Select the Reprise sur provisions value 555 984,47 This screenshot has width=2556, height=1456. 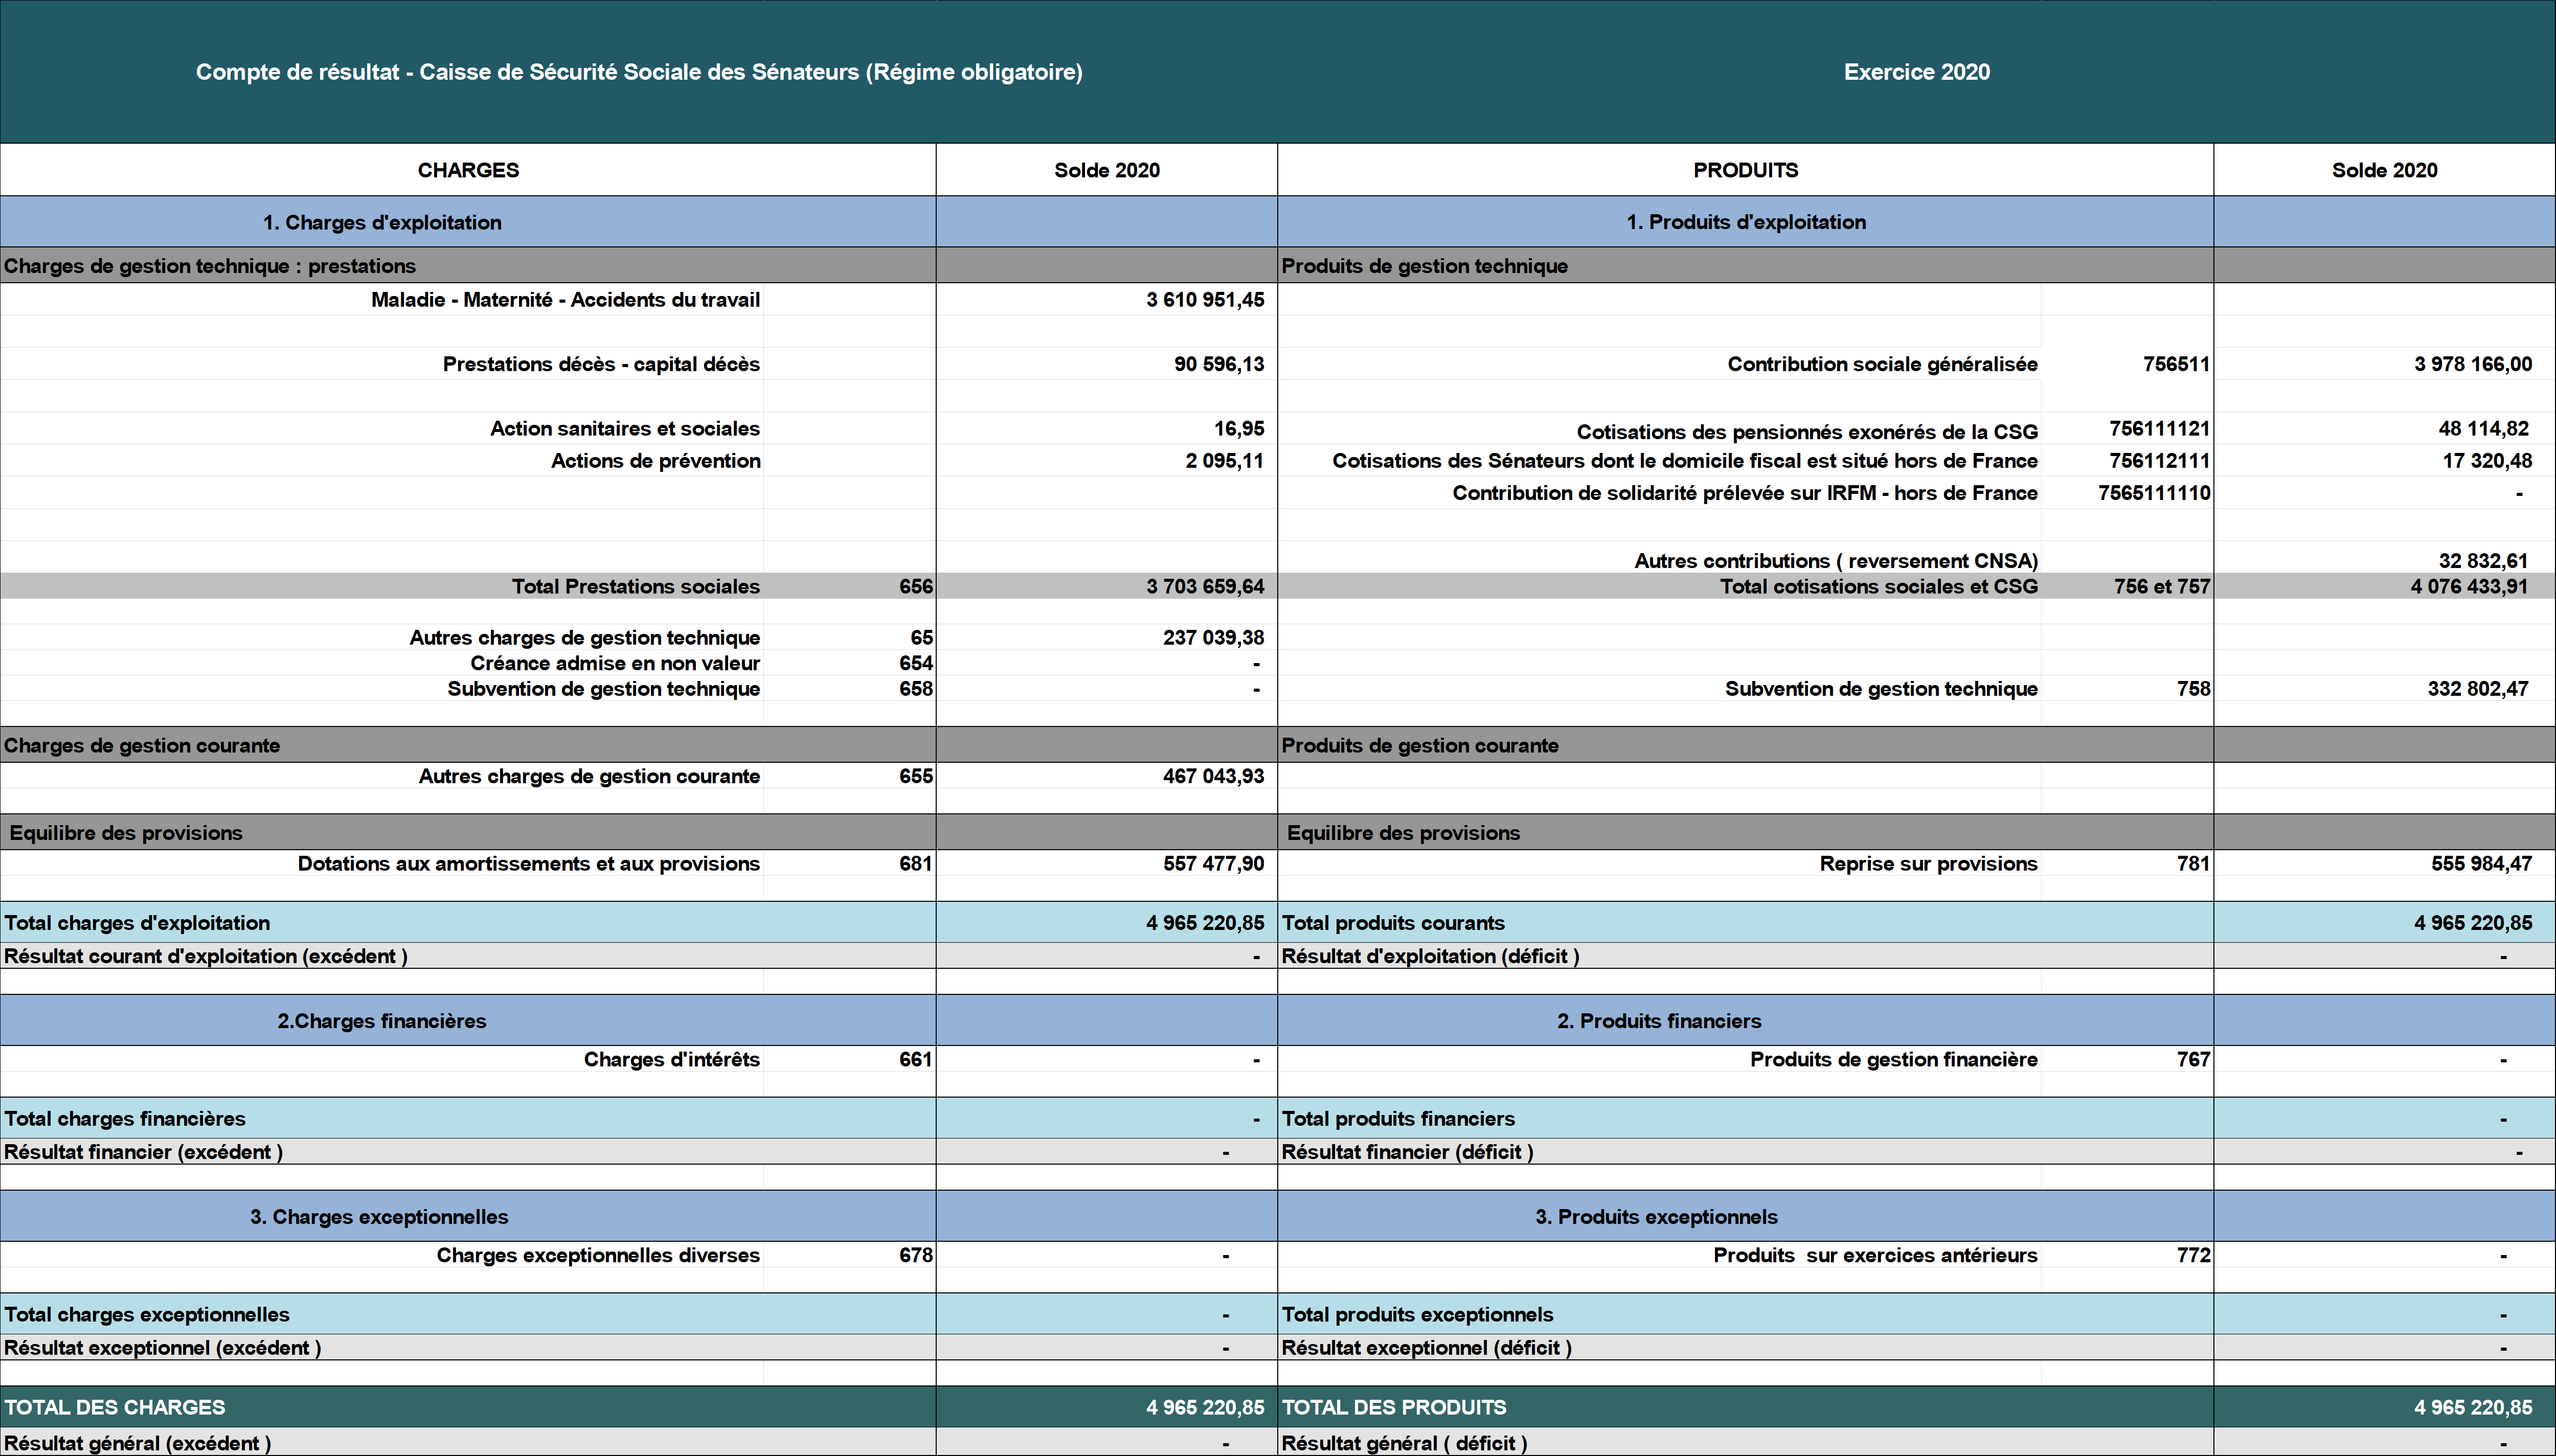click(x=2480, y=864)
